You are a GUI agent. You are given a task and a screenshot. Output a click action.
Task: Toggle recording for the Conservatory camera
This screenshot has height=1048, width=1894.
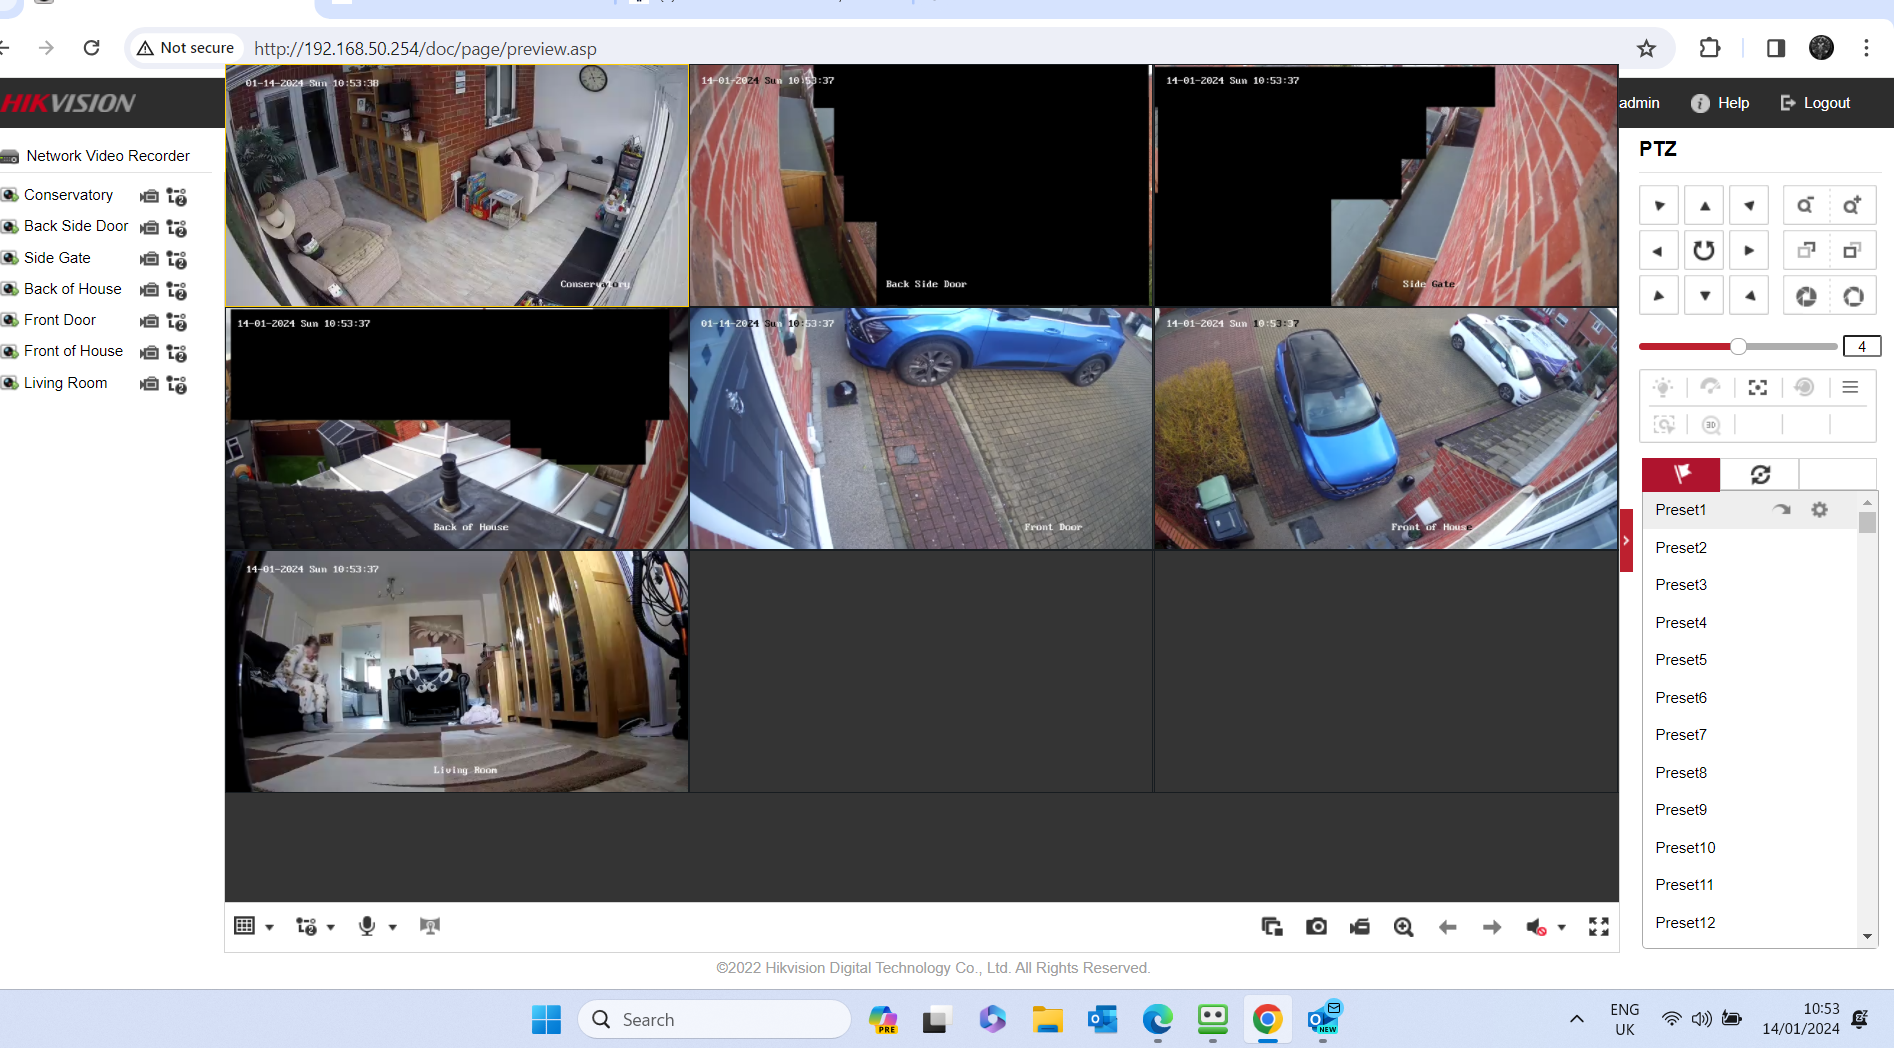pyautogui.click(x=149, y=196)
